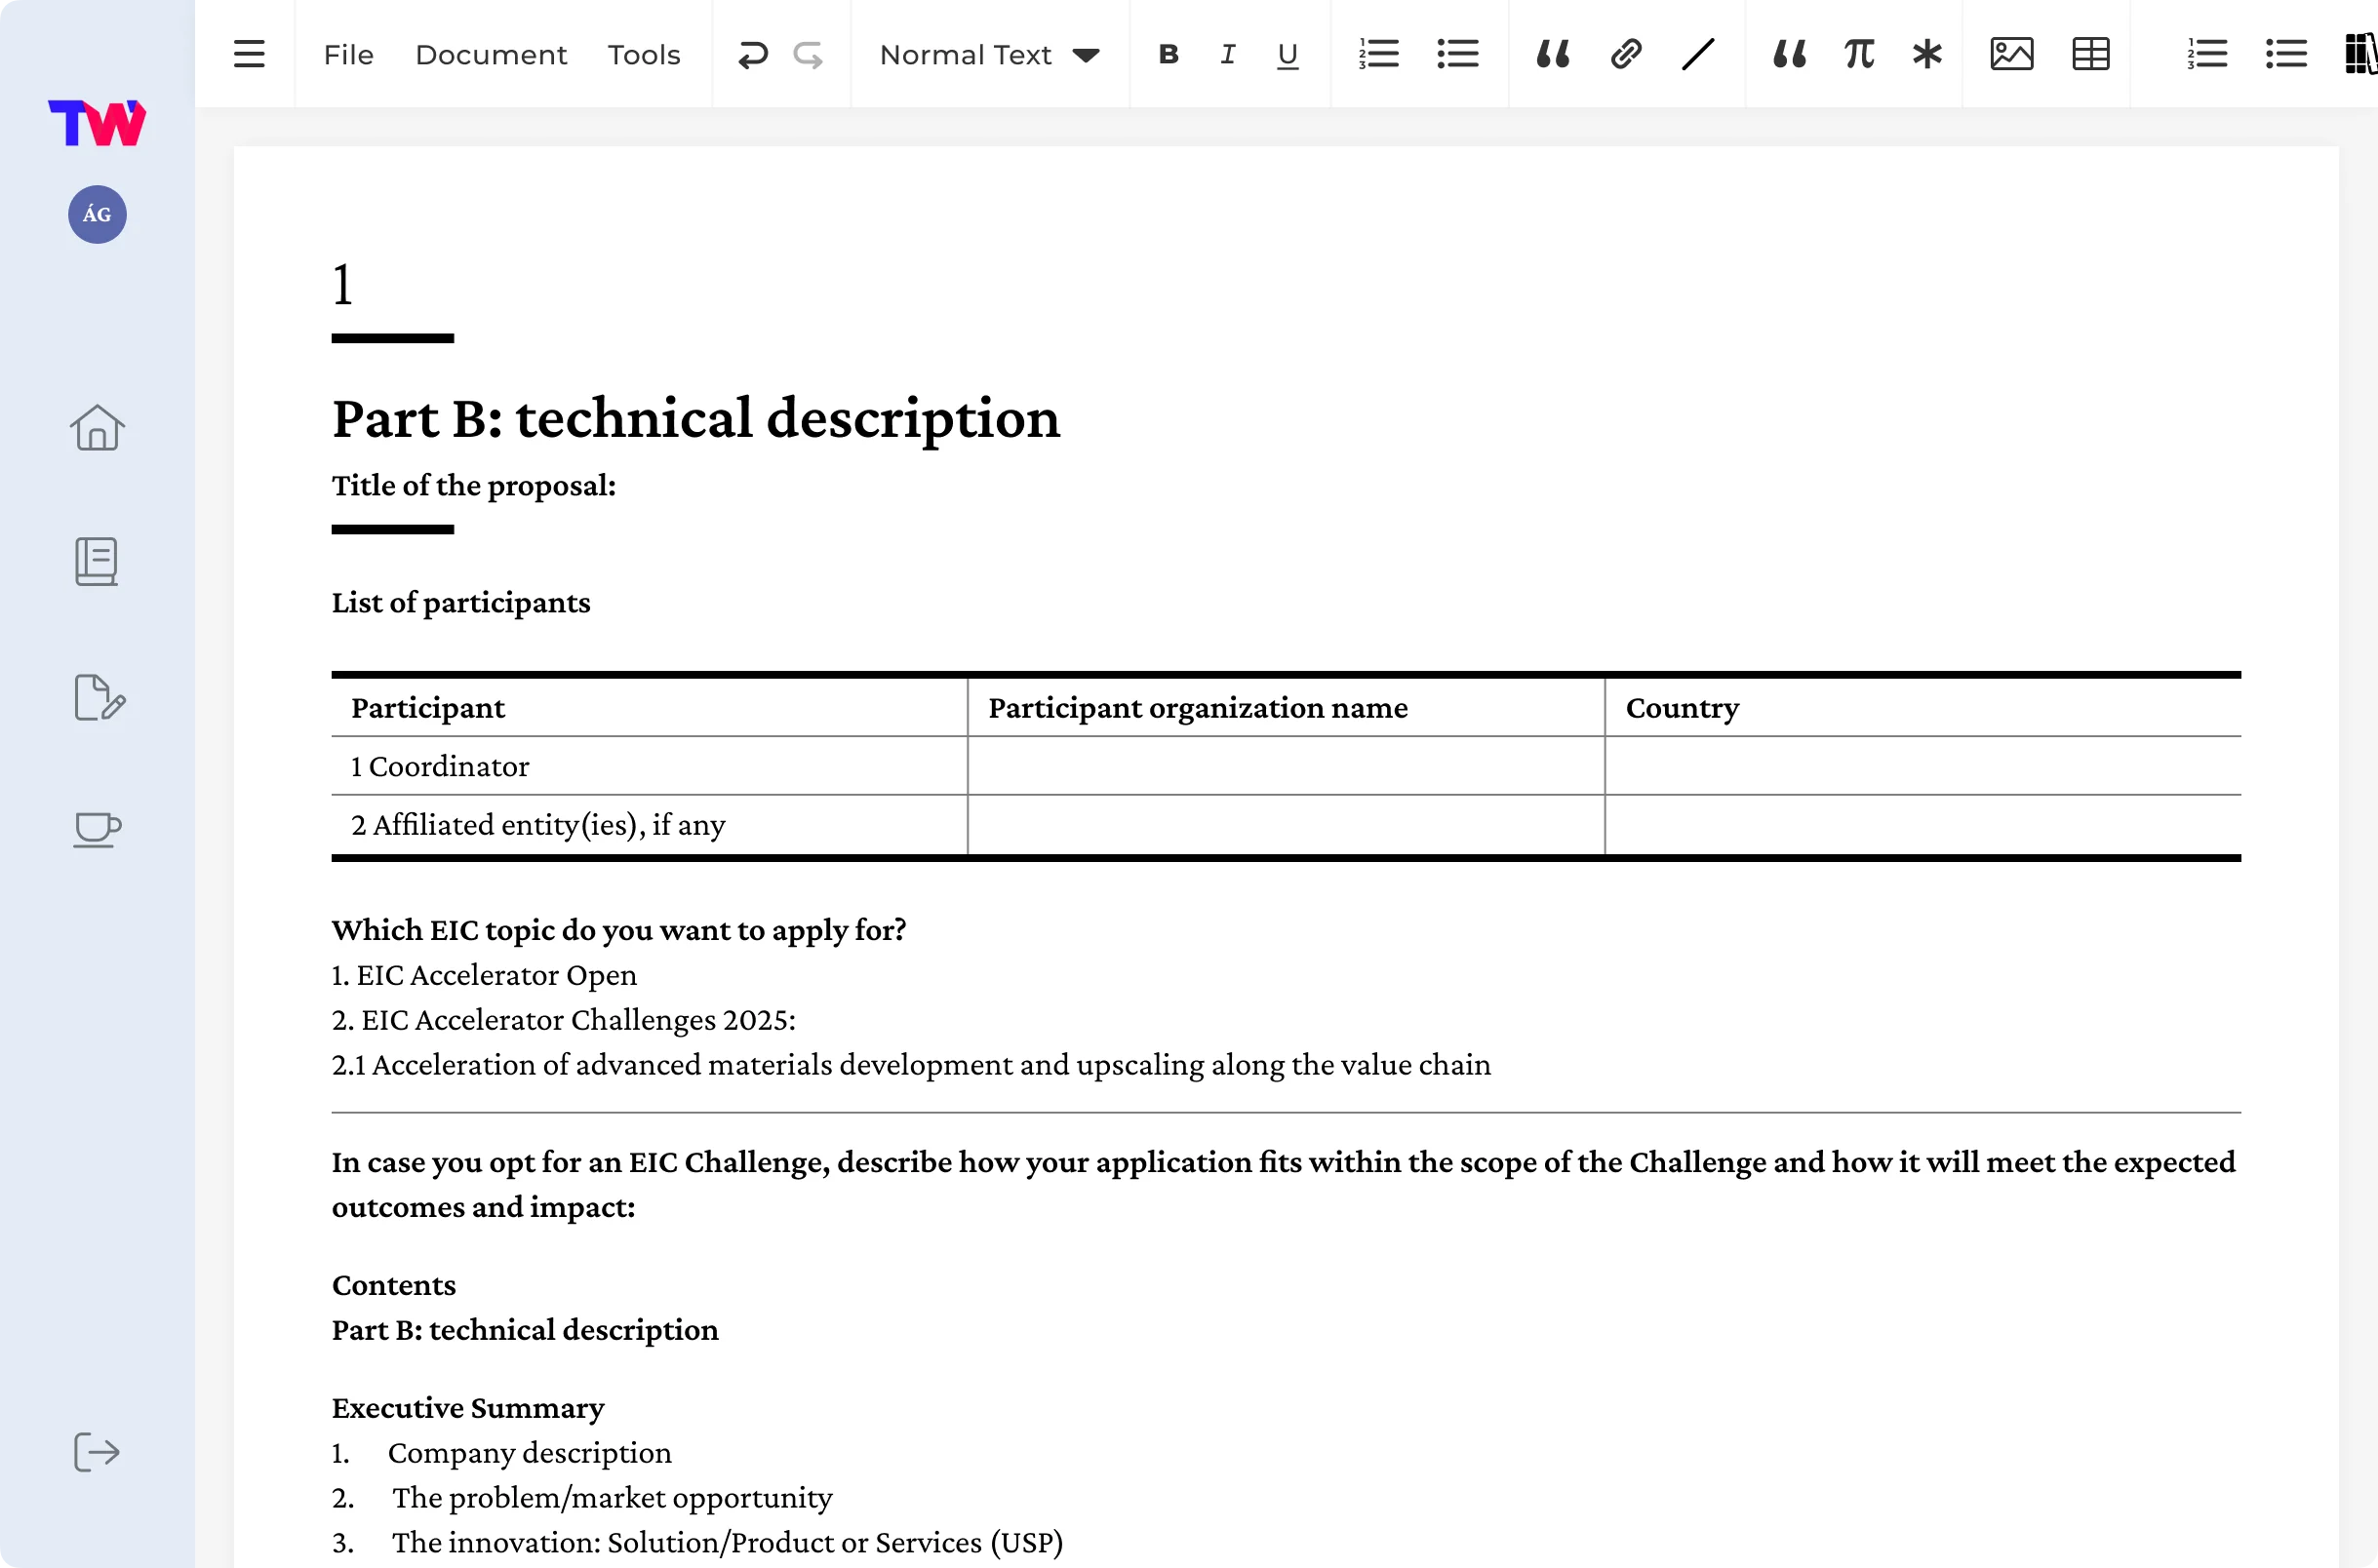The image size is (2378, 1568).
Task: Click the quote icon left of the pi symbol
Action: click(1789, 54)
